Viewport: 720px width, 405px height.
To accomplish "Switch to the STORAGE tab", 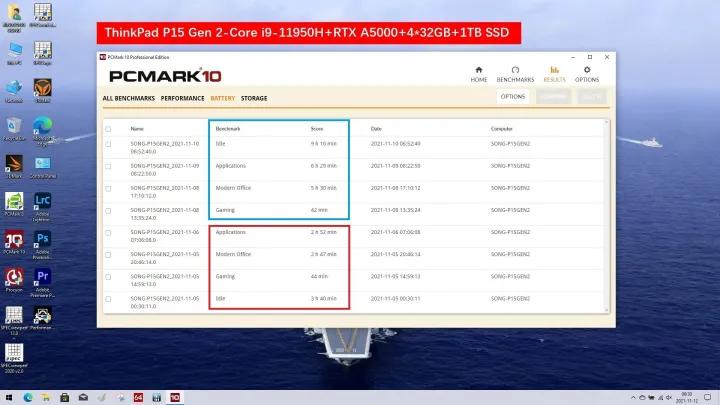I will tap(254, 98).
